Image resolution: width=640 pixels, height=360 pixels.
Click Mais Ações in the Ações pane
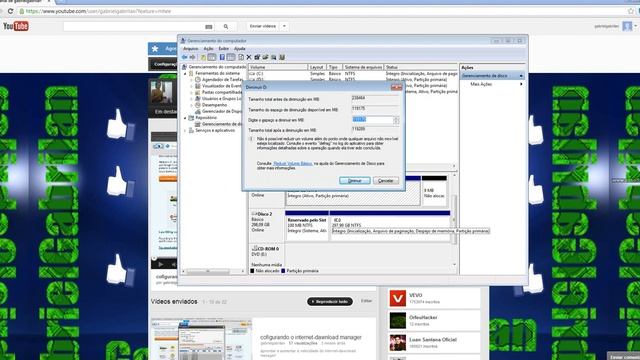click(x=481, y=84)
